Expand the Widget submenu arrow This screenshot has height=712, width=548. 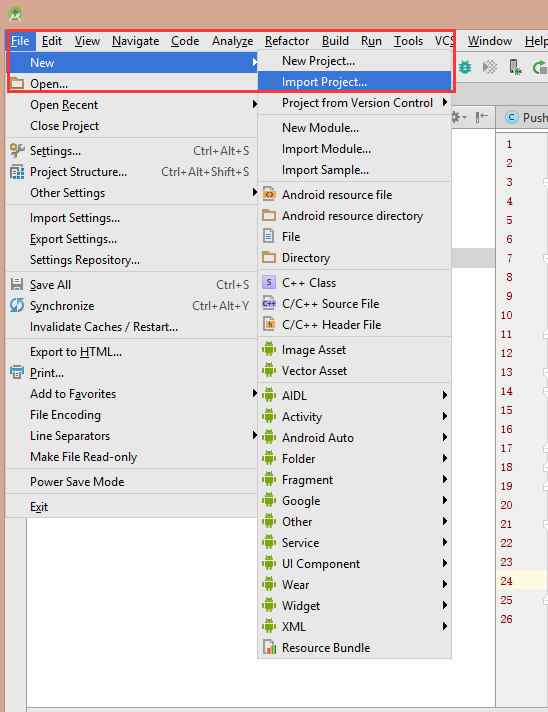pyautogui.click(x=445, y=605)
